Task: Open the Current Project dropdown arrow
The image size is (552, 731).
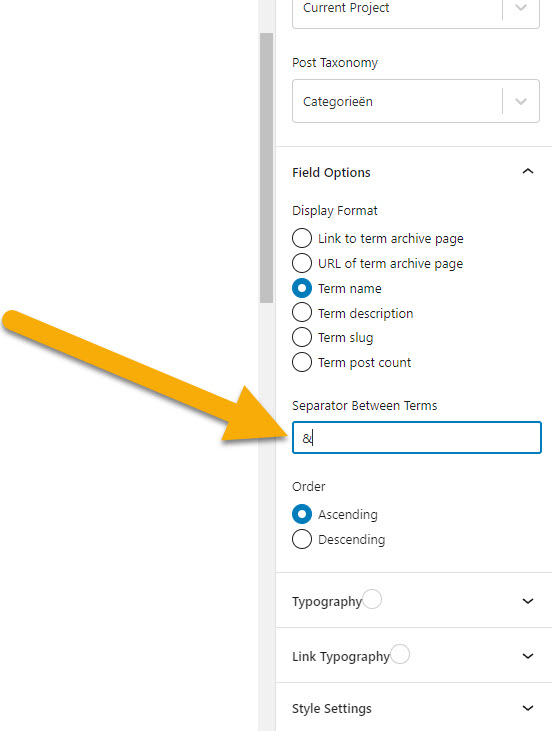Action: [521, 7]
